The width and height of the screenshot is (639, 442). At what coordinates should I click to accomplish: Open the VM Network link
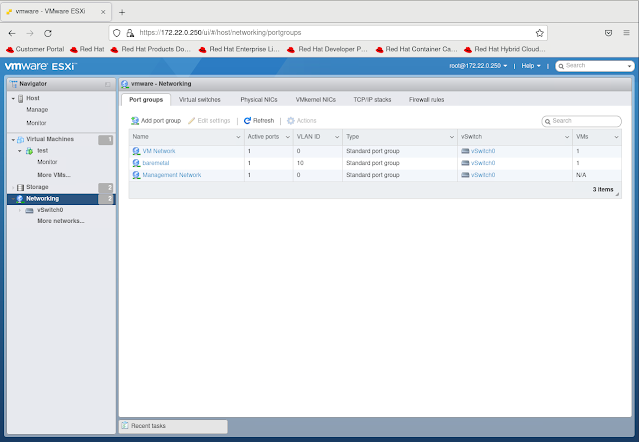(x=159, y=151)
